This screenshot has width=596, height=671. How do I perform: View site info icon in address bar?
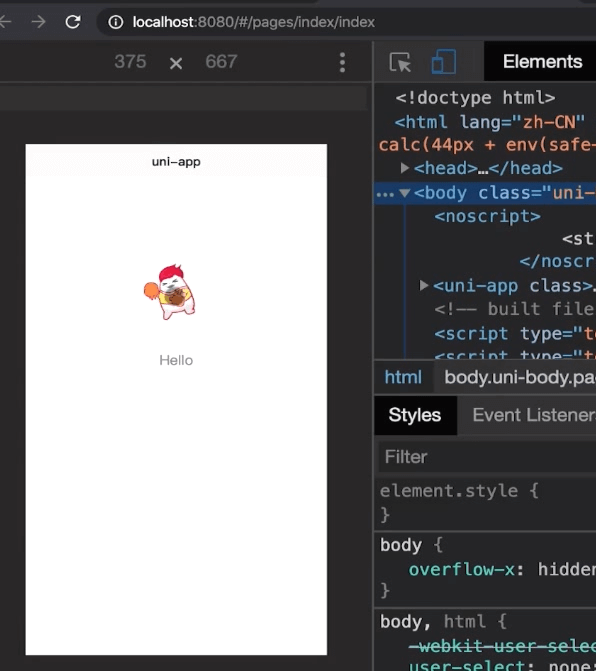click(x=116, y=22)
